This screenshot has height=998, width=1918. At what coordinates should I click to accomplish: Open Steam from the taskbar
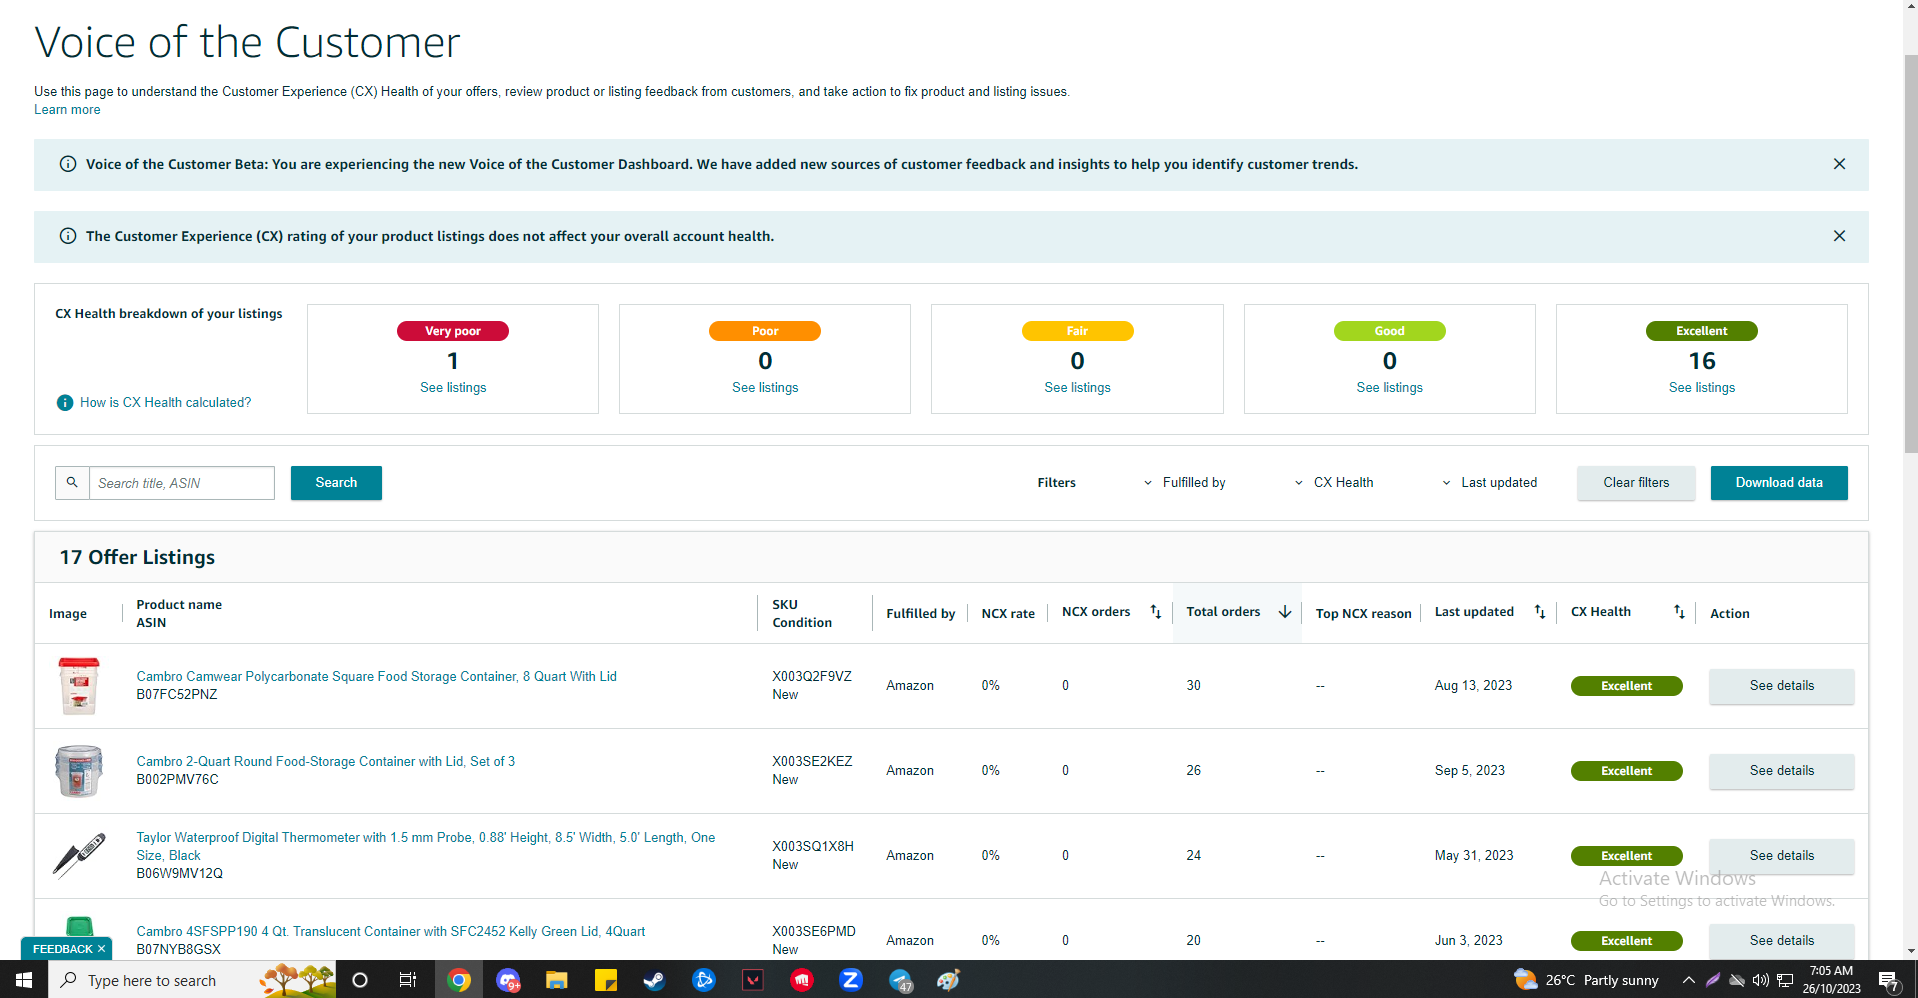pyautogui.click(x=654, y=980)
